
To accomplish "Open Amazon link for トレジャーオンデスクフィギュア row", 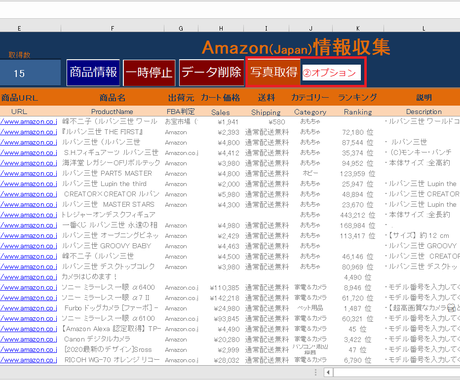I will pyautogui.click(x=29, y=215).
